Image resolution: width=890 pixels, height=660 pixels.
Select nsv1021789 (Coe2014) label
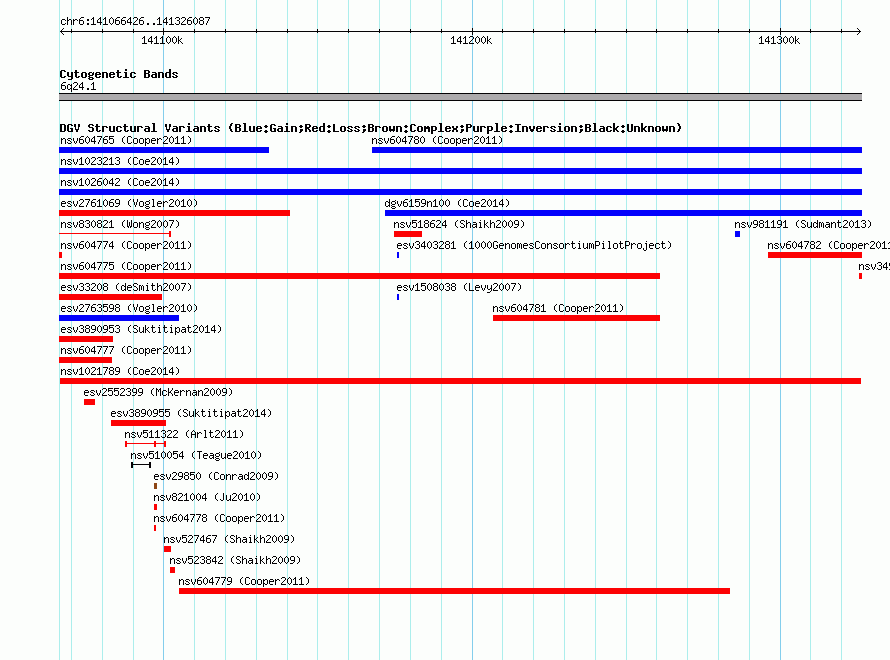[120, 371]
